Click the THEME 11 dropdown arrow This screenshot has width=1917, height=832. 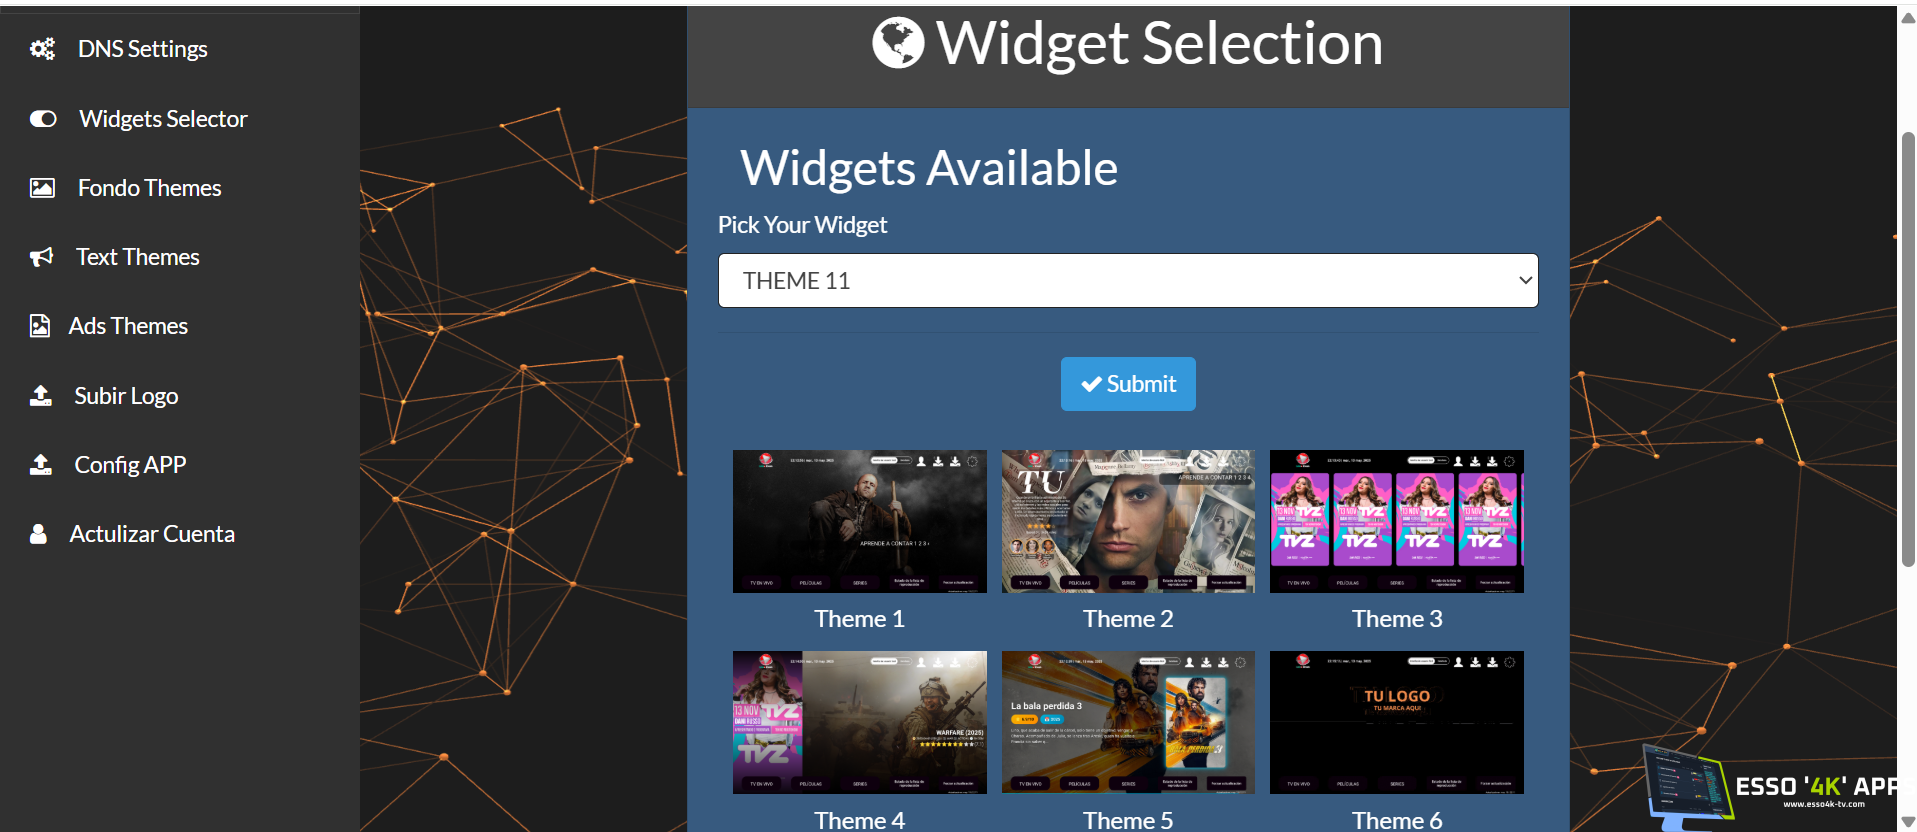pos(1525,281)
